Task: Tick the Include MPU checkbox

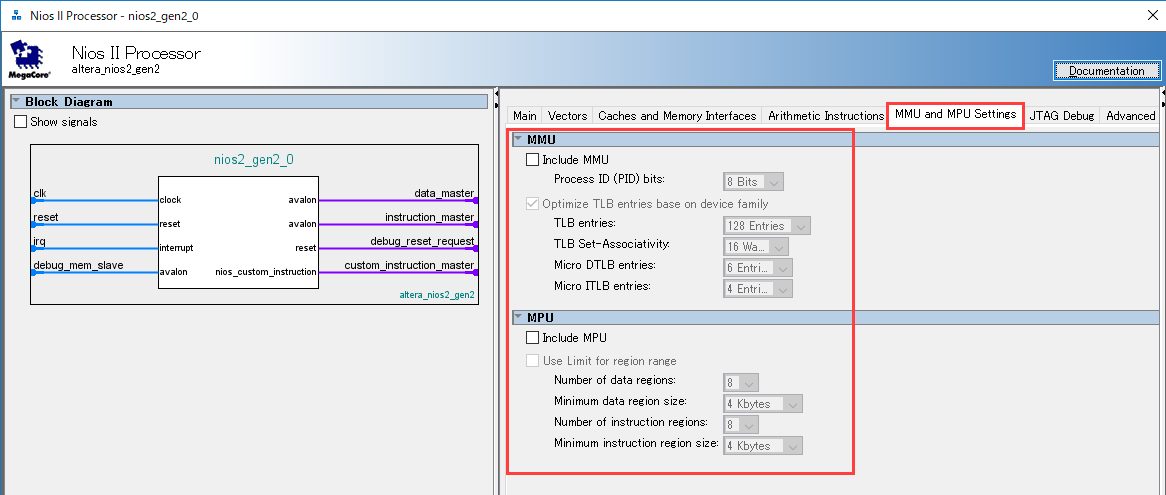Action: (x=532, y=338)
